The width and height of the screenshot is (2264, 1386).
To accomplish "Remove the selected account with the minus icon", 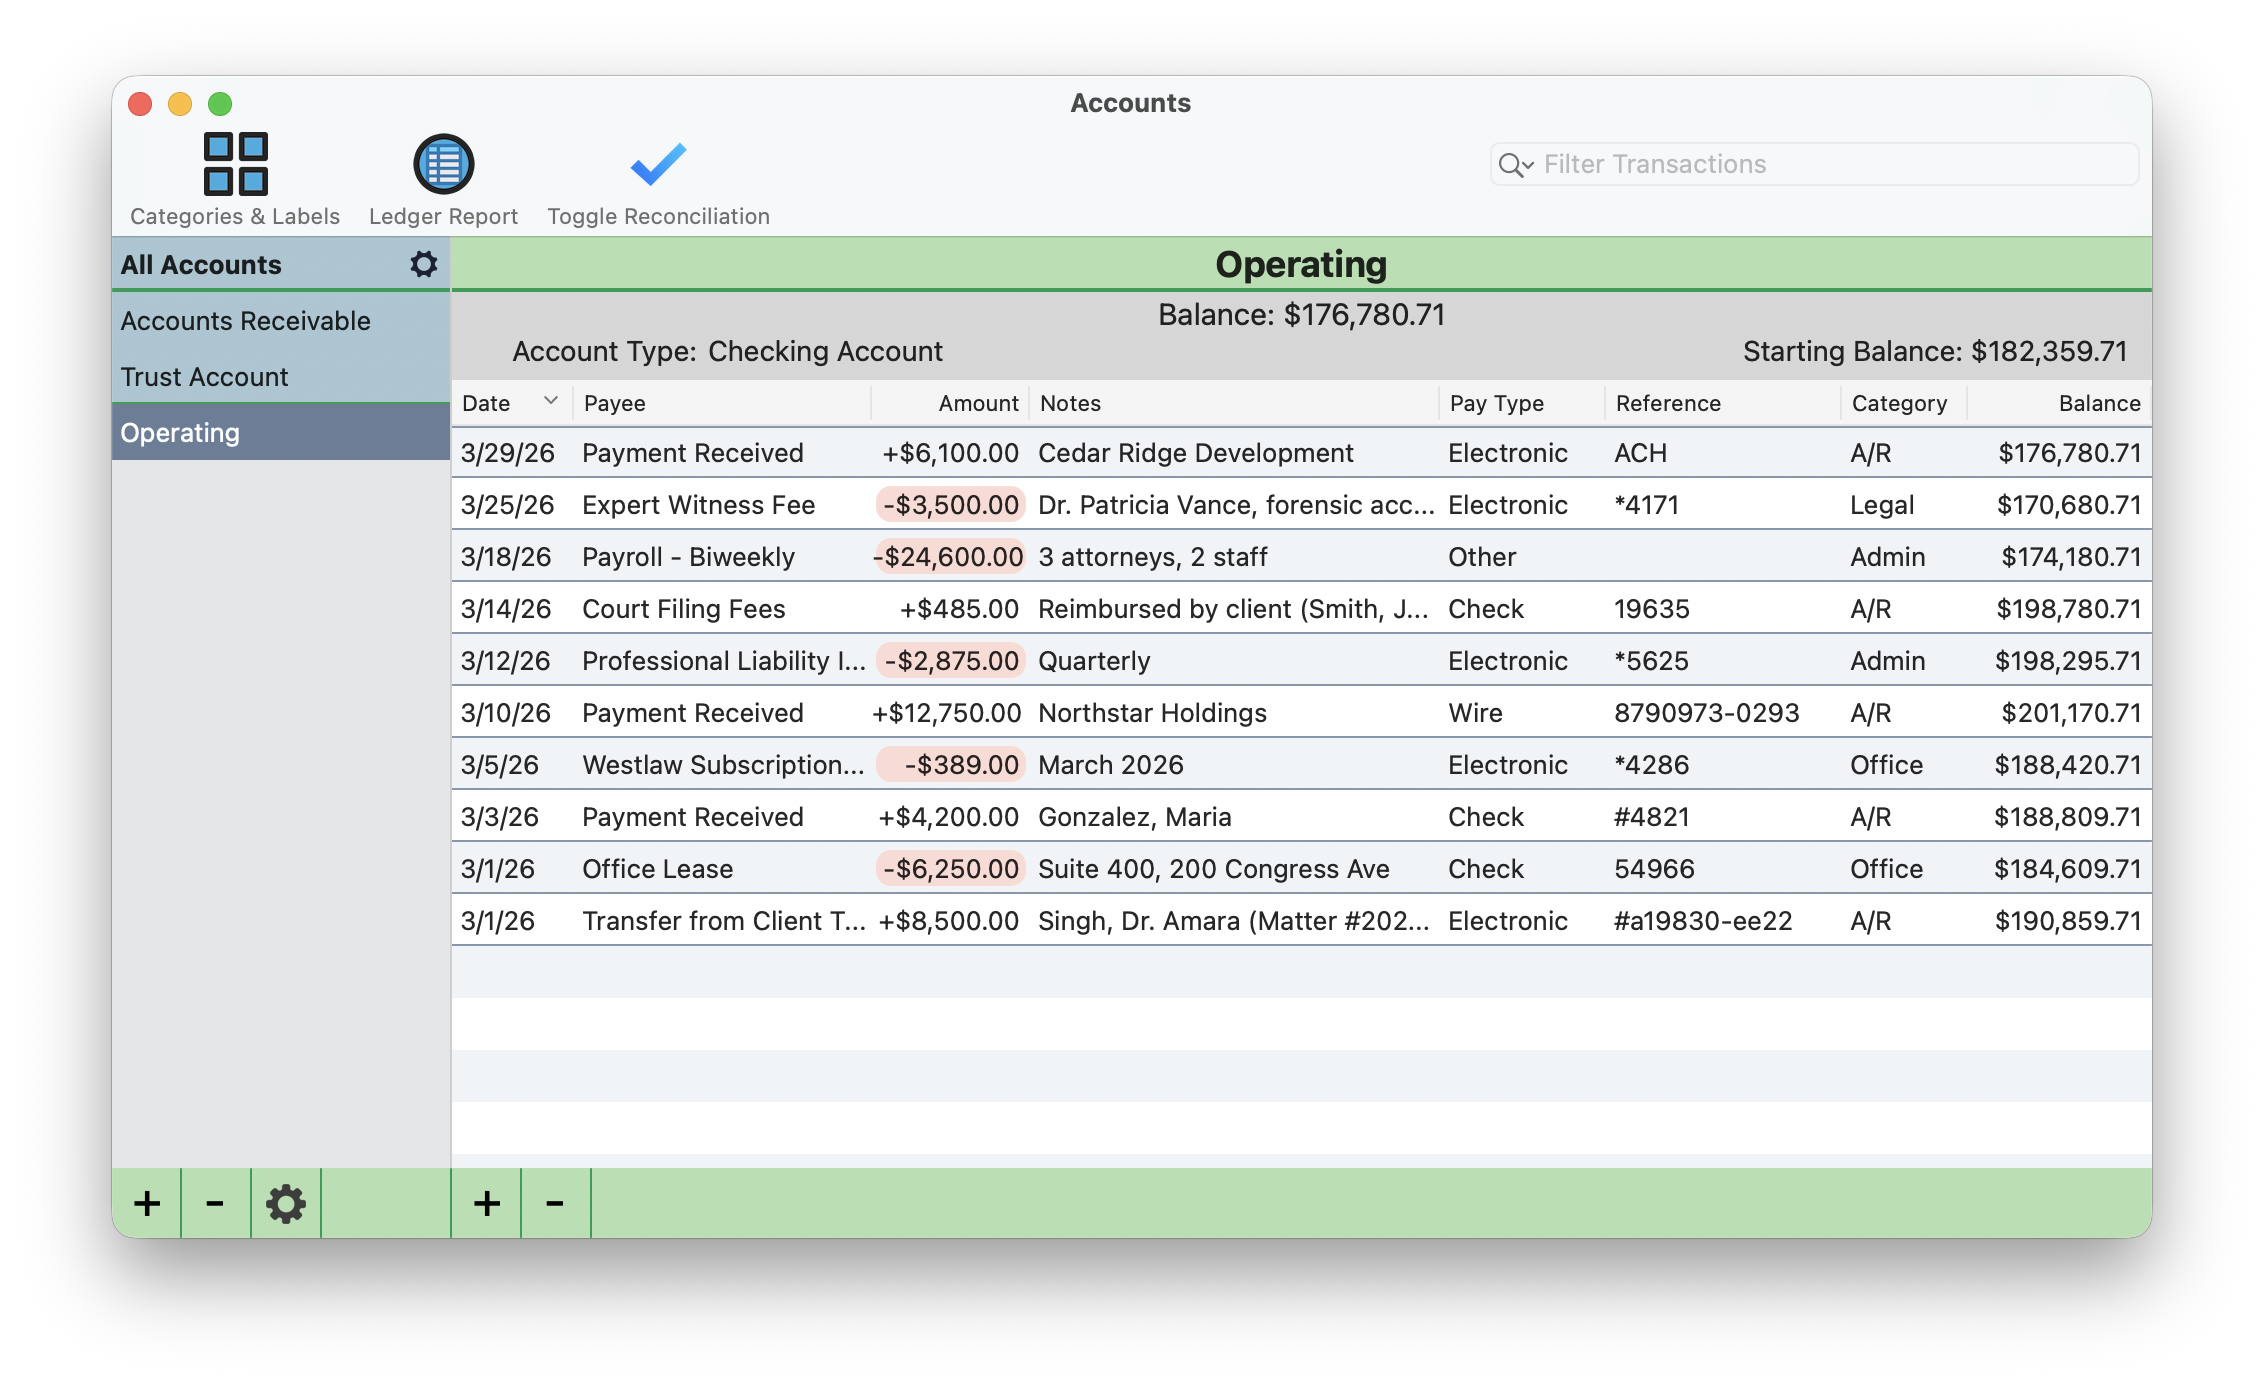I will 215,1204.
